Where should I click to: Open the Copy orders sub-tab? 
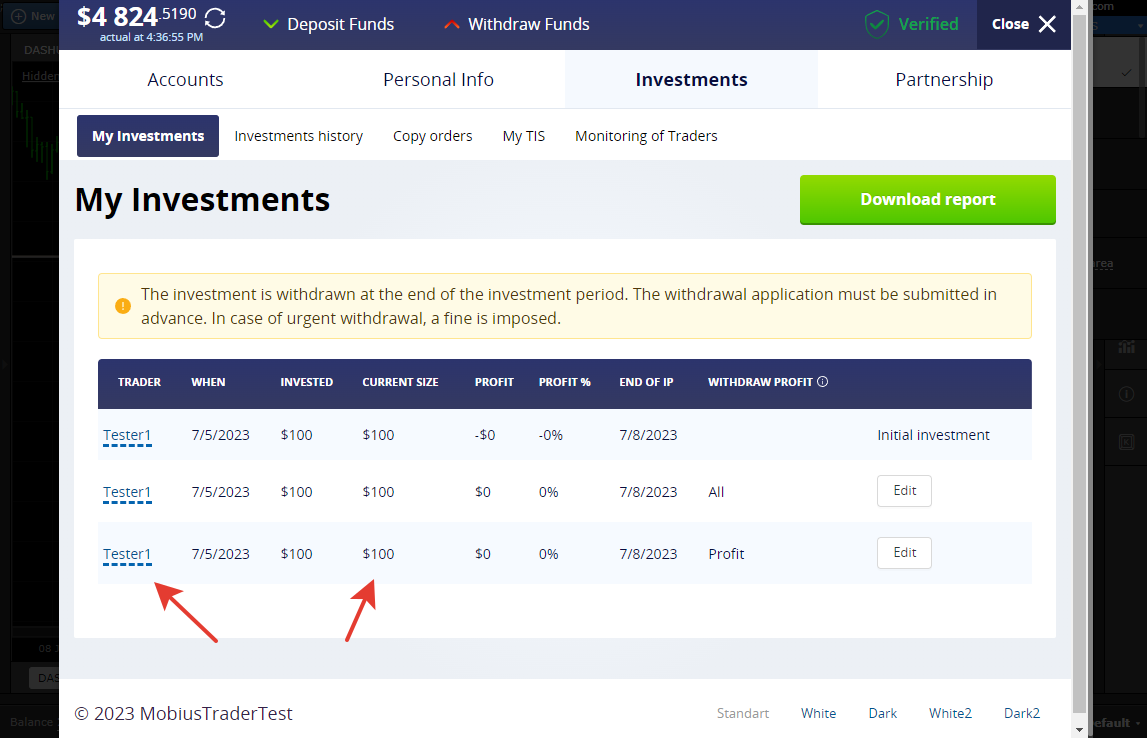[432, 136]
